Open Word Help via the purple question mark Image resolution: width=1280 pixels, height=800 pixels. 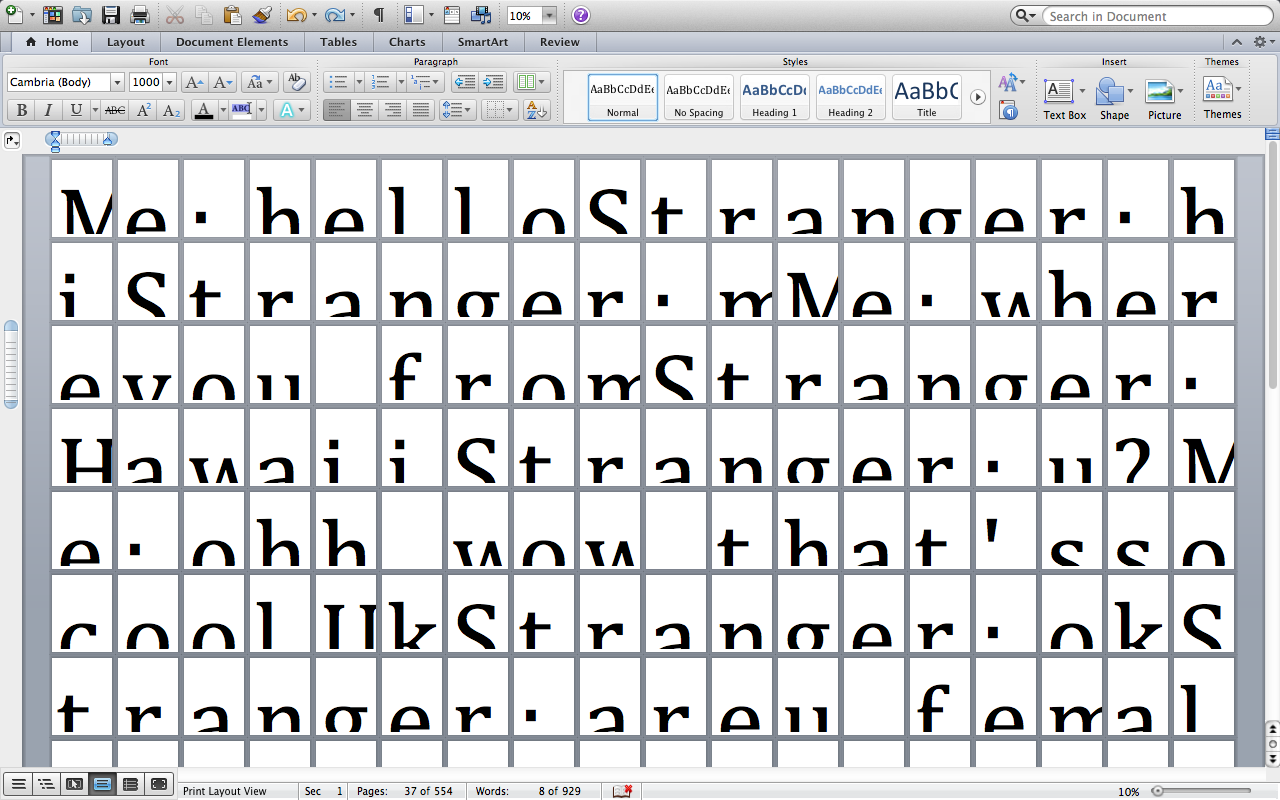pos(580,15)
